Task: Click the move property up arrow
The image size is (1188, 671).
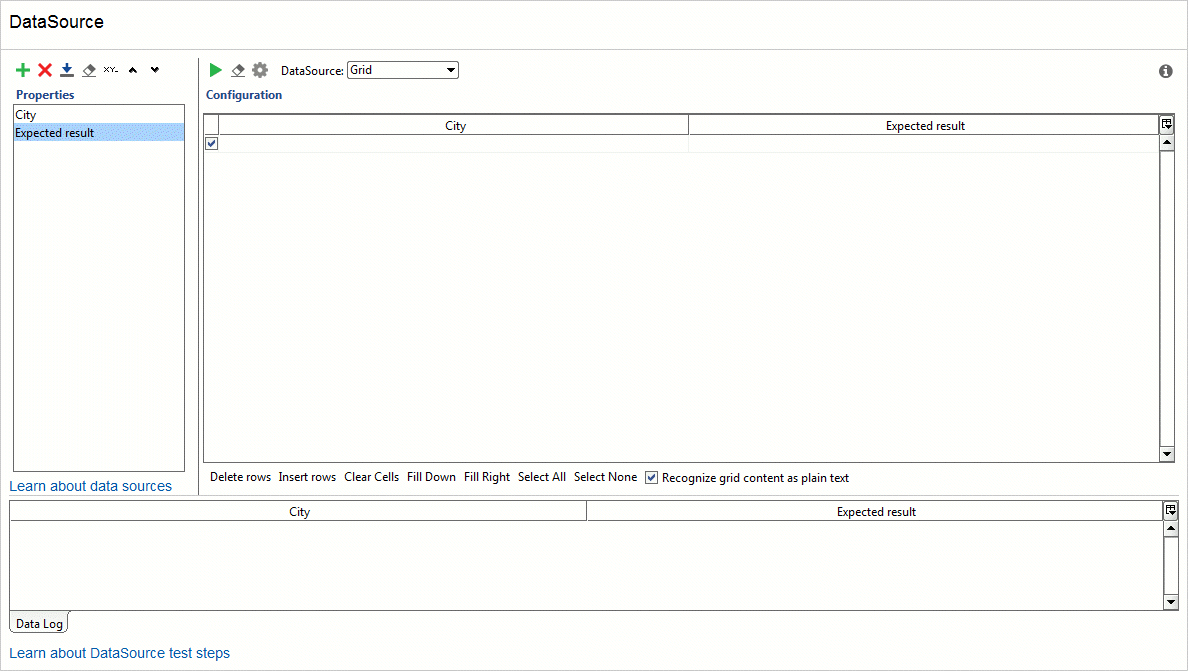Action: coord(132,70)
